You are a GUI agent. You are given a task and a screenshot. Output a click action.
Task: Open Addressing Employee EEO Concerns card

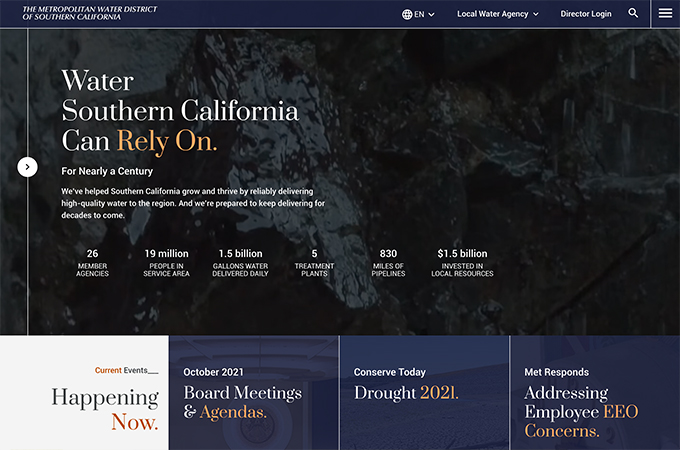coord(595,393)
